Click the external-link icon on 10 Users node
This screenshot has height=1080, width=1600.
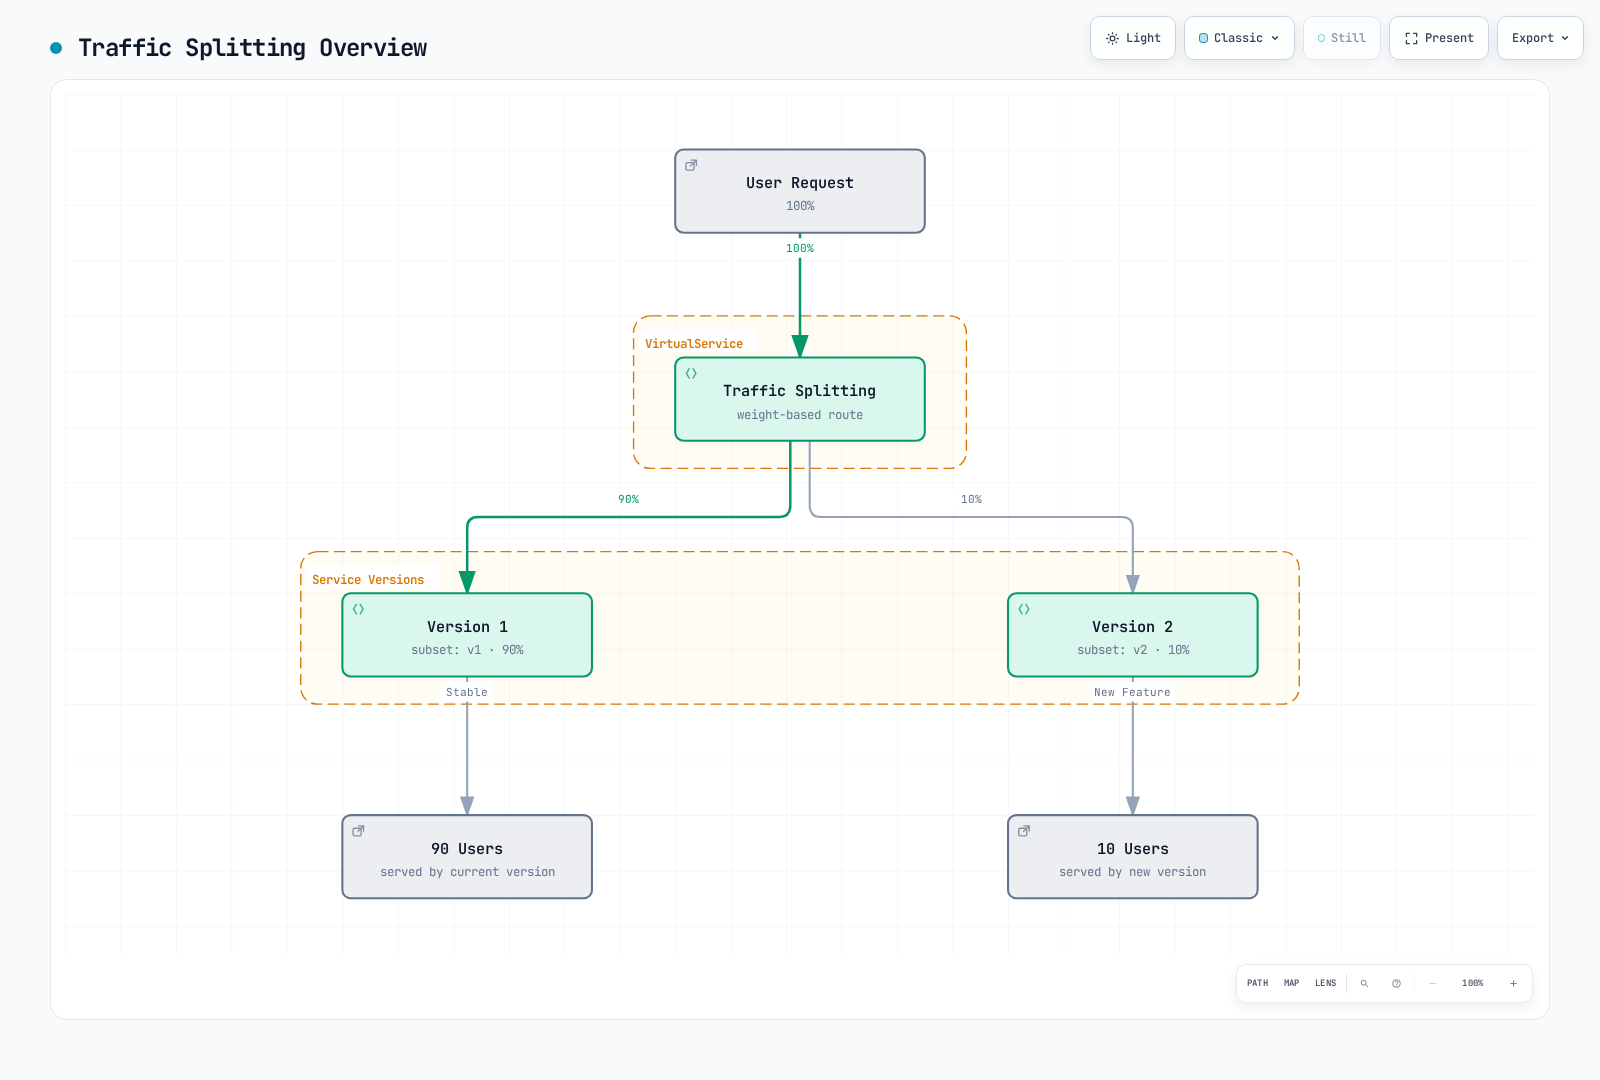click(x=1024, y=831)
